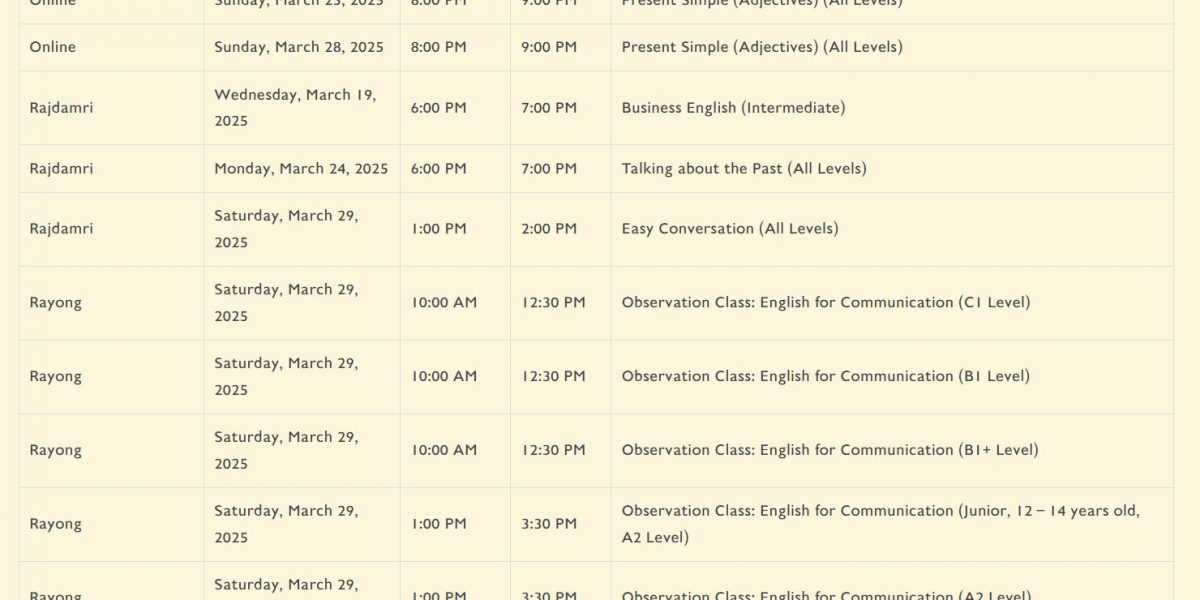The image size is (1200, 600).
Task: Select Junior 12–14 years old class
Action: (x=881, y=524)
